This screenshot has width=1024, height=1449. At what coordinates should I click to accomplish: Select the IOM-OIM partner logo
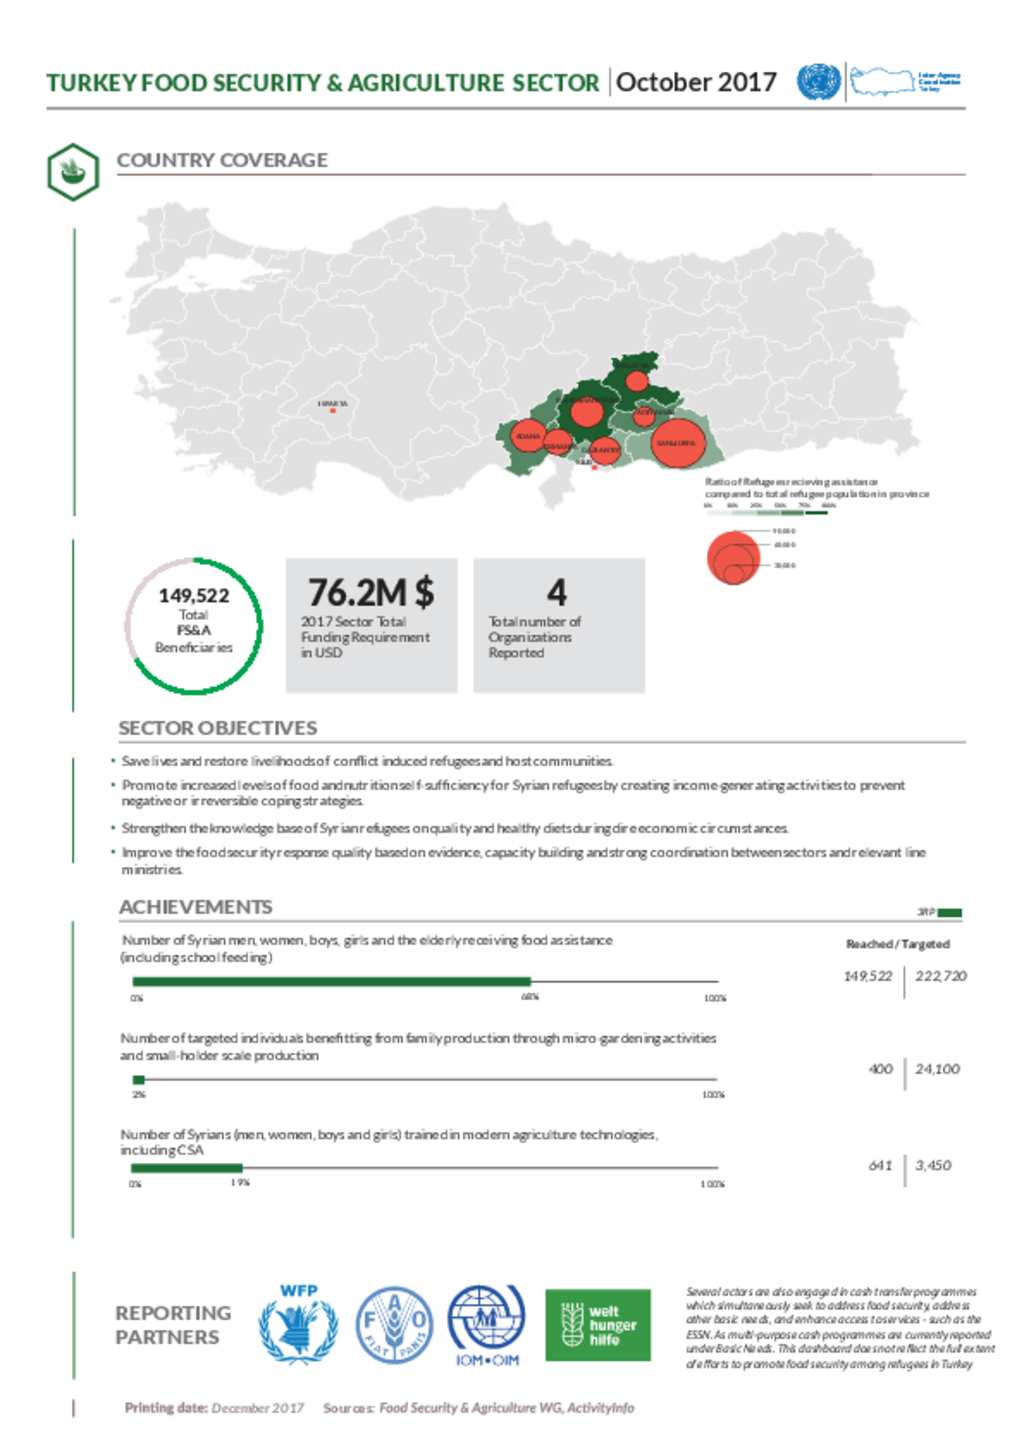point(486,1326)
